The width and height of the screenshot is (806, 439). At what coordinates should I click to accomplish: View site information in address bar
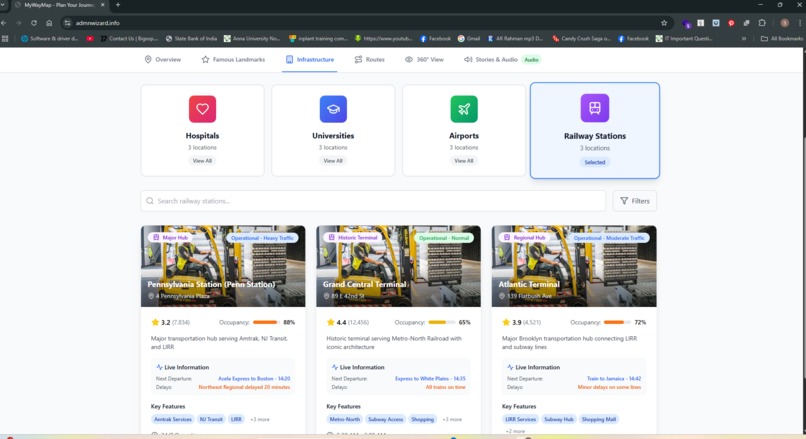pos(67,23)
